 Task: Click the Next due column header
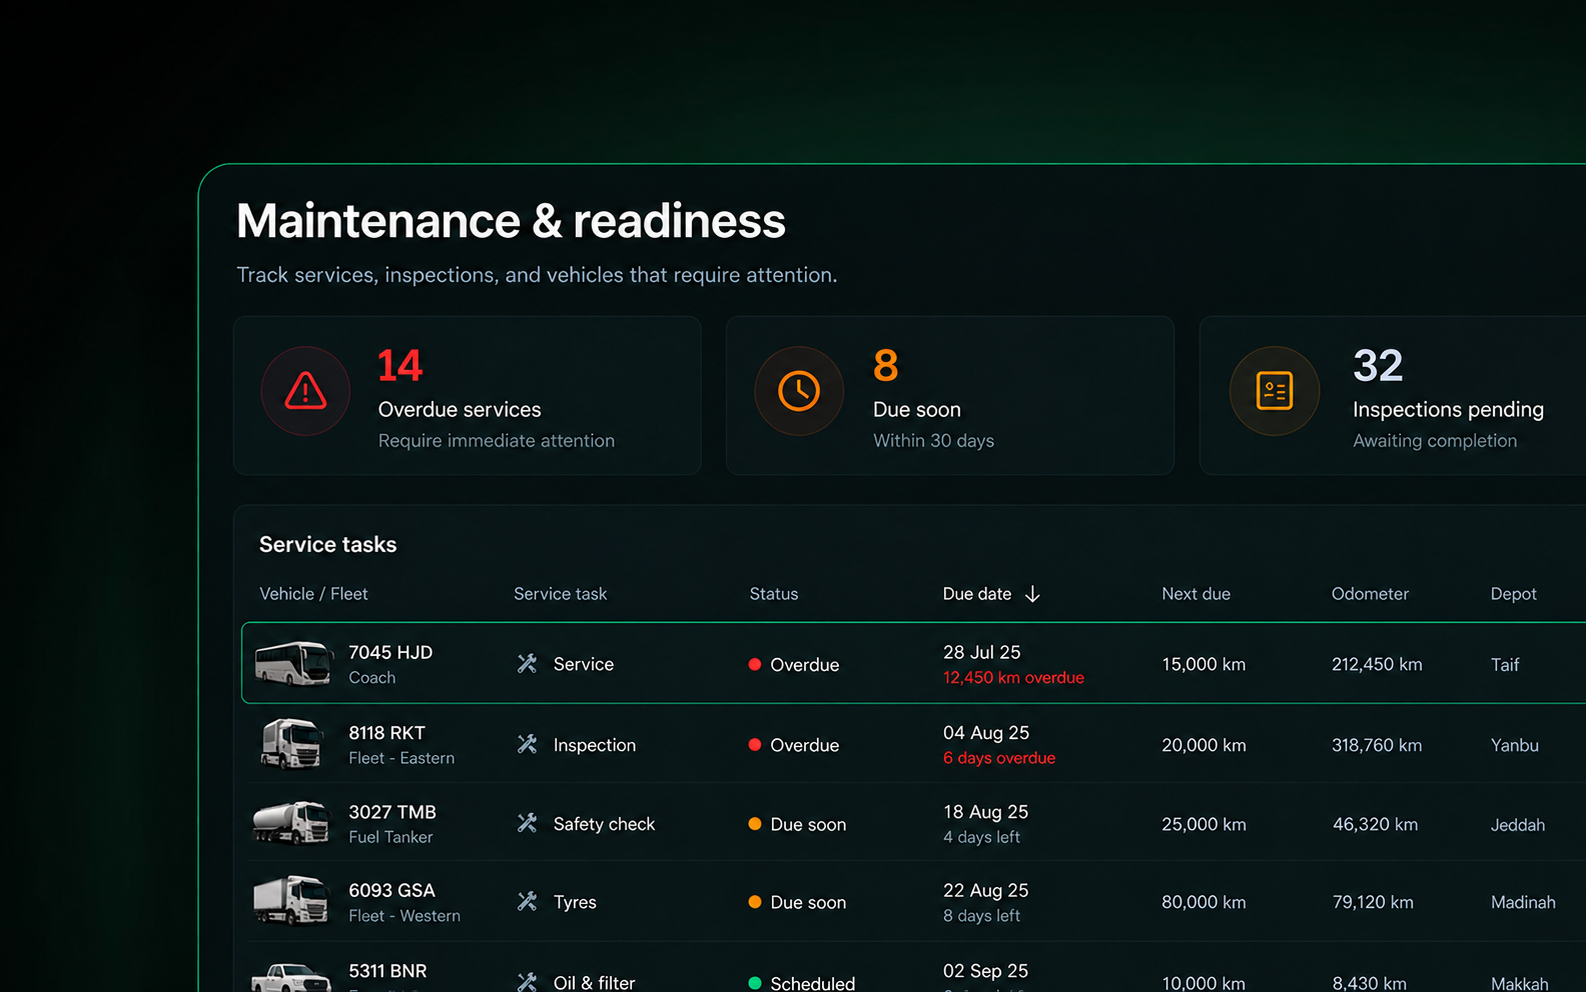1196,594
